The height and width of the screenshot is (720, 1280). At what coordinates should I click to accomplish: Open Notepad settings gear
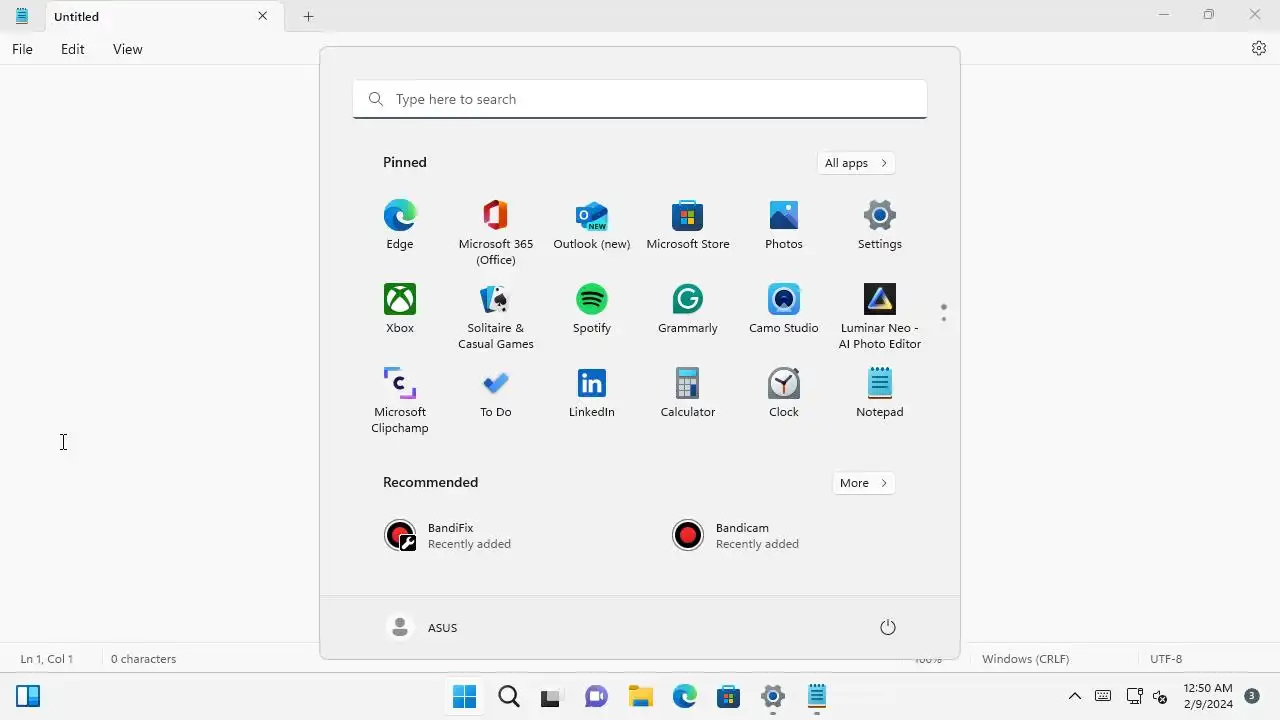(1259, 48)
